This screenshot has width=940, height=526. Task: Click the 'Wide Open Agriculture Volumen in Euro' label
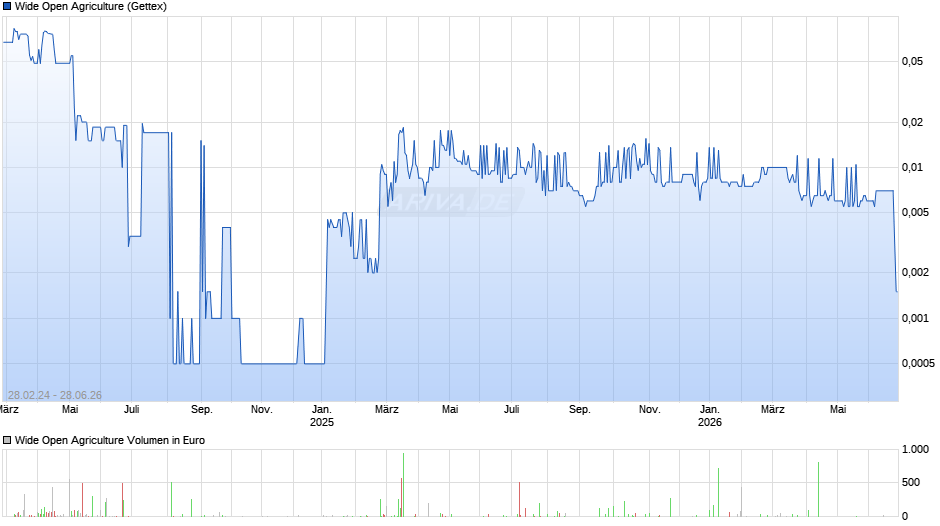click(x=110, y=440)
